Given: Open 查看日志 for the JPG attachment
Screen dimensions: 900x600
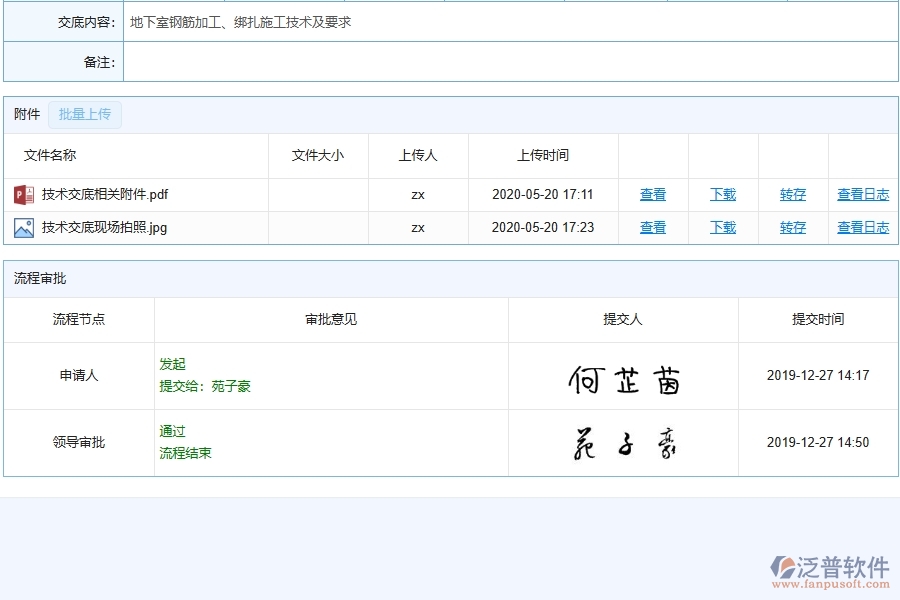Looking at the screenshot, I should tap(863, 227).
